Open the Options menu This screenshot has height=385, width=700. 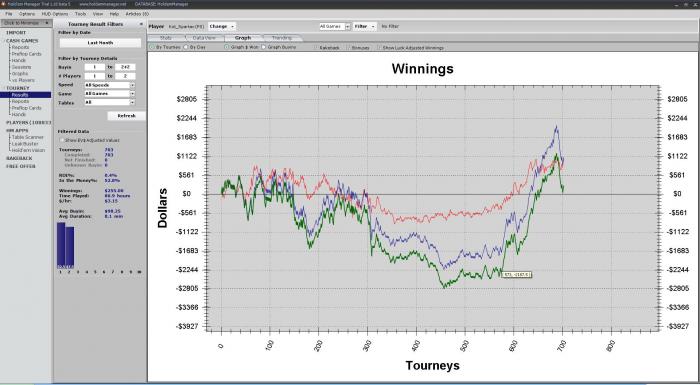point(27,14)
